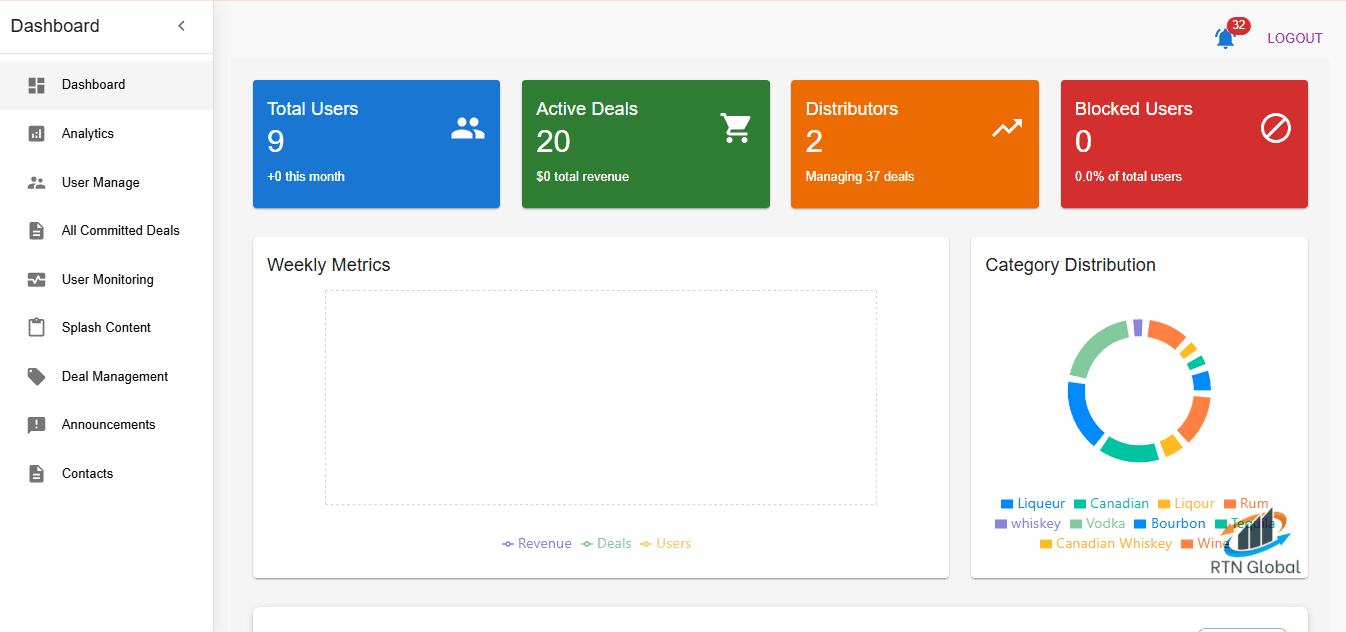Toggle the Liqour legend entry

(1186, 504)
